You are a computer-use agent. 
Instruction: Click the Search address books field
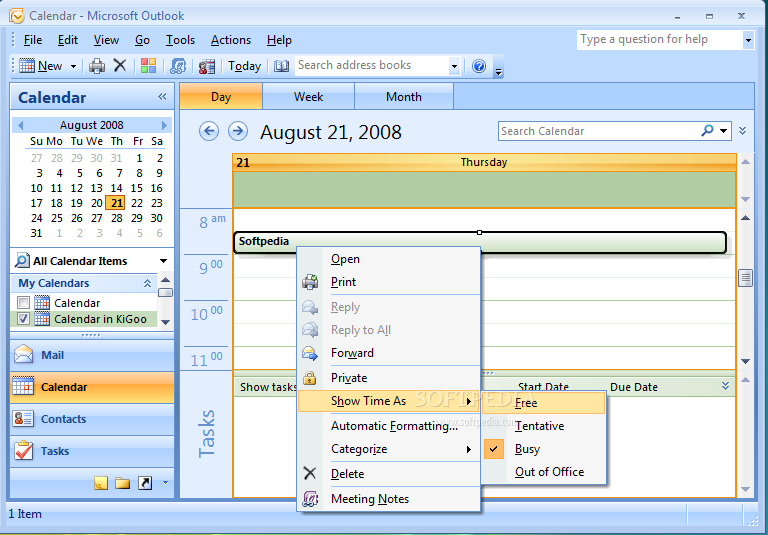371,66
